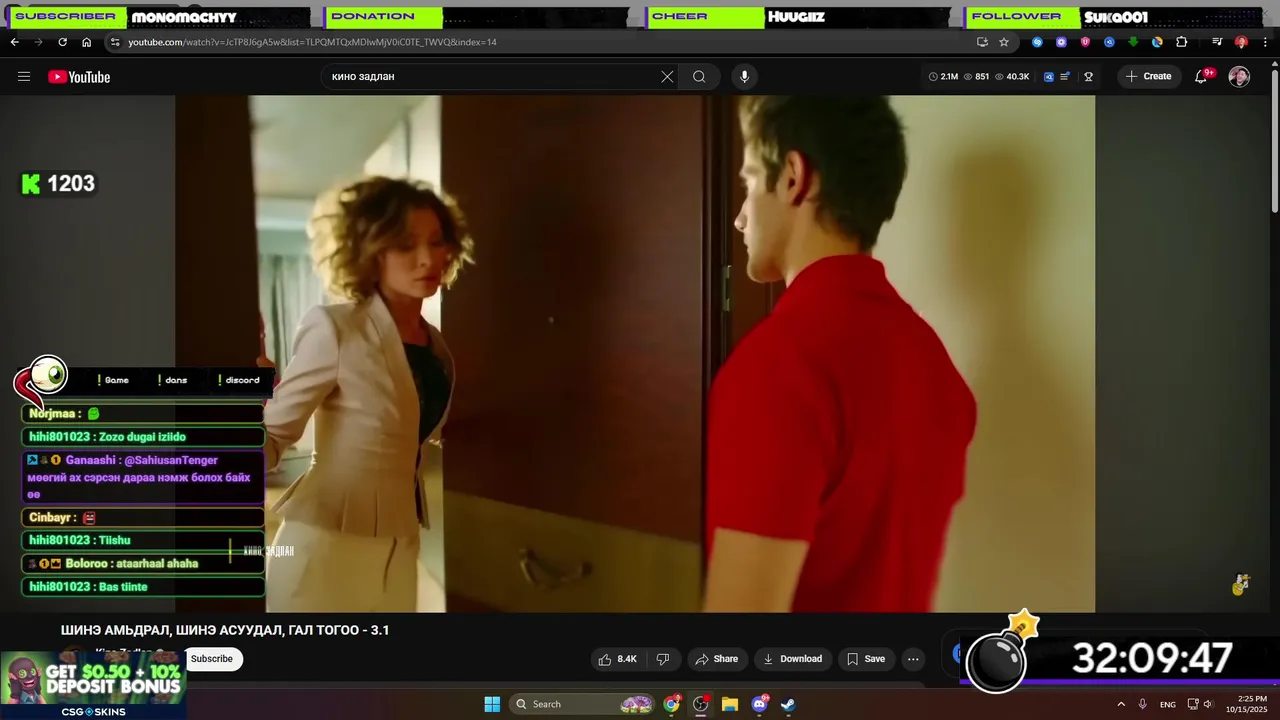
Task: Open Chrome profile avatar
Action: 1241,42
